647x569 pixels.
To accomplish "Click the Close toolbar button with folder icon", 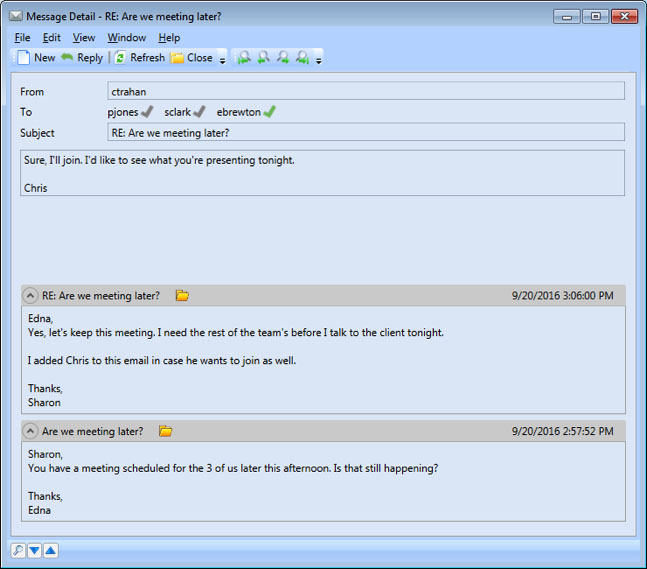I will (x=192, y=57).
